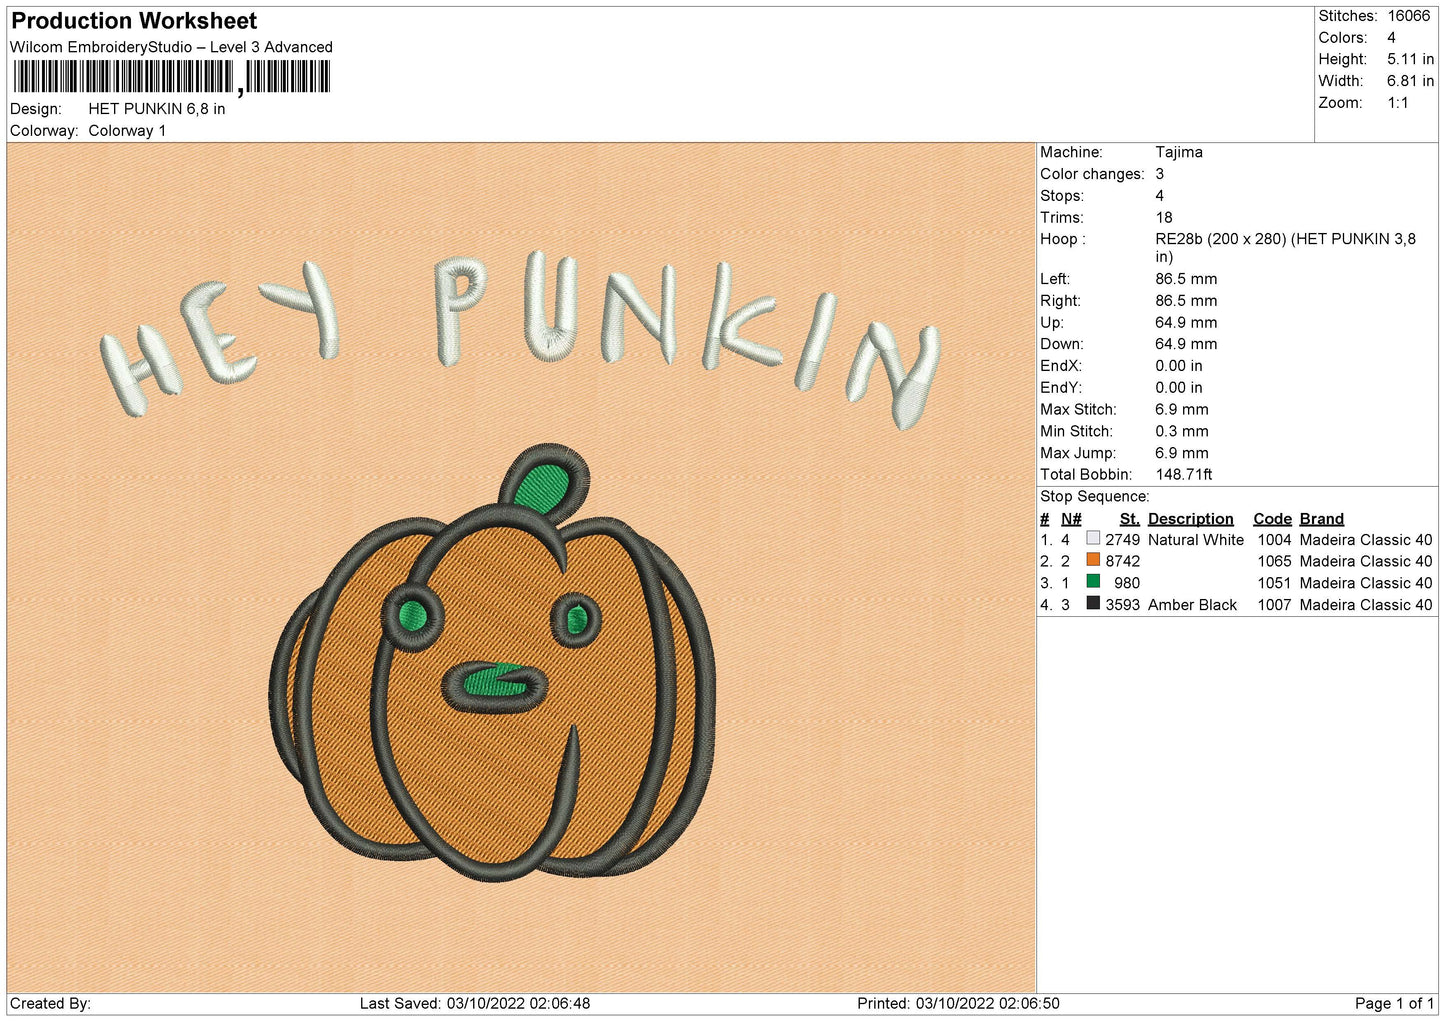Click the 'Stop Sequence:' heading
Viewport: 1445px width, 1021px height.
point(1095,497)
